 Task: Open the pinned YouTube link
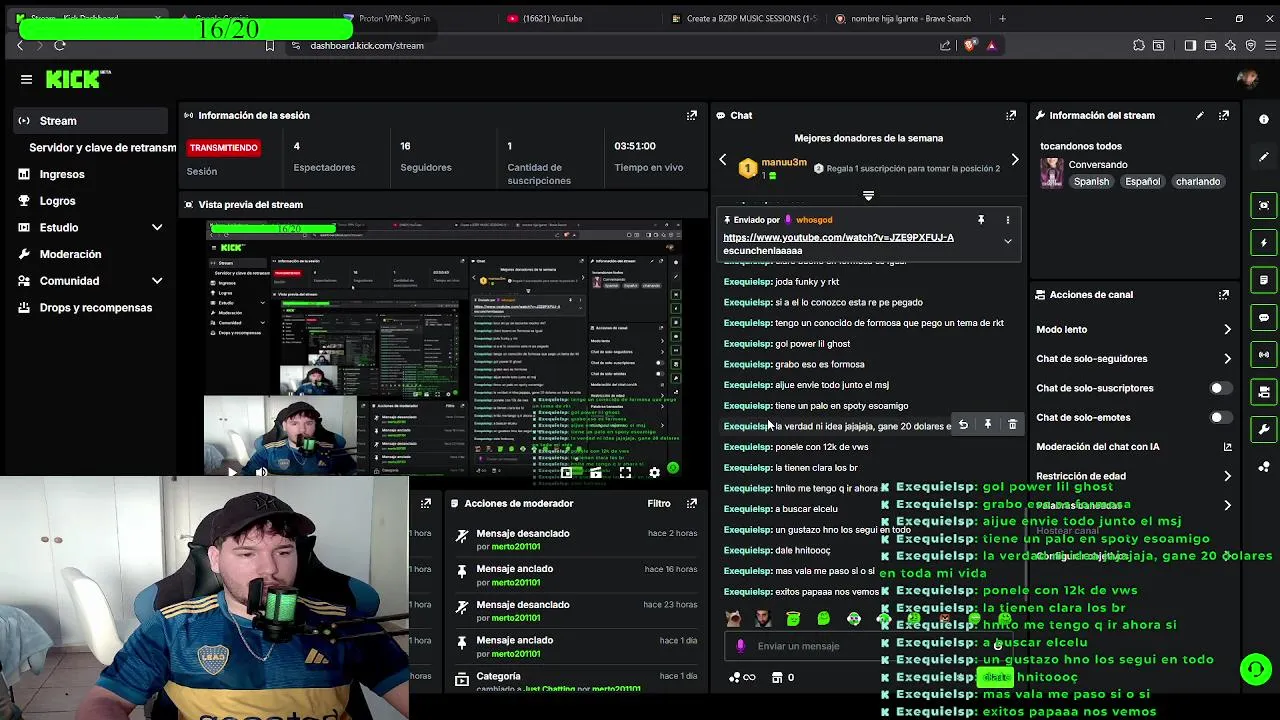(838, 238)
